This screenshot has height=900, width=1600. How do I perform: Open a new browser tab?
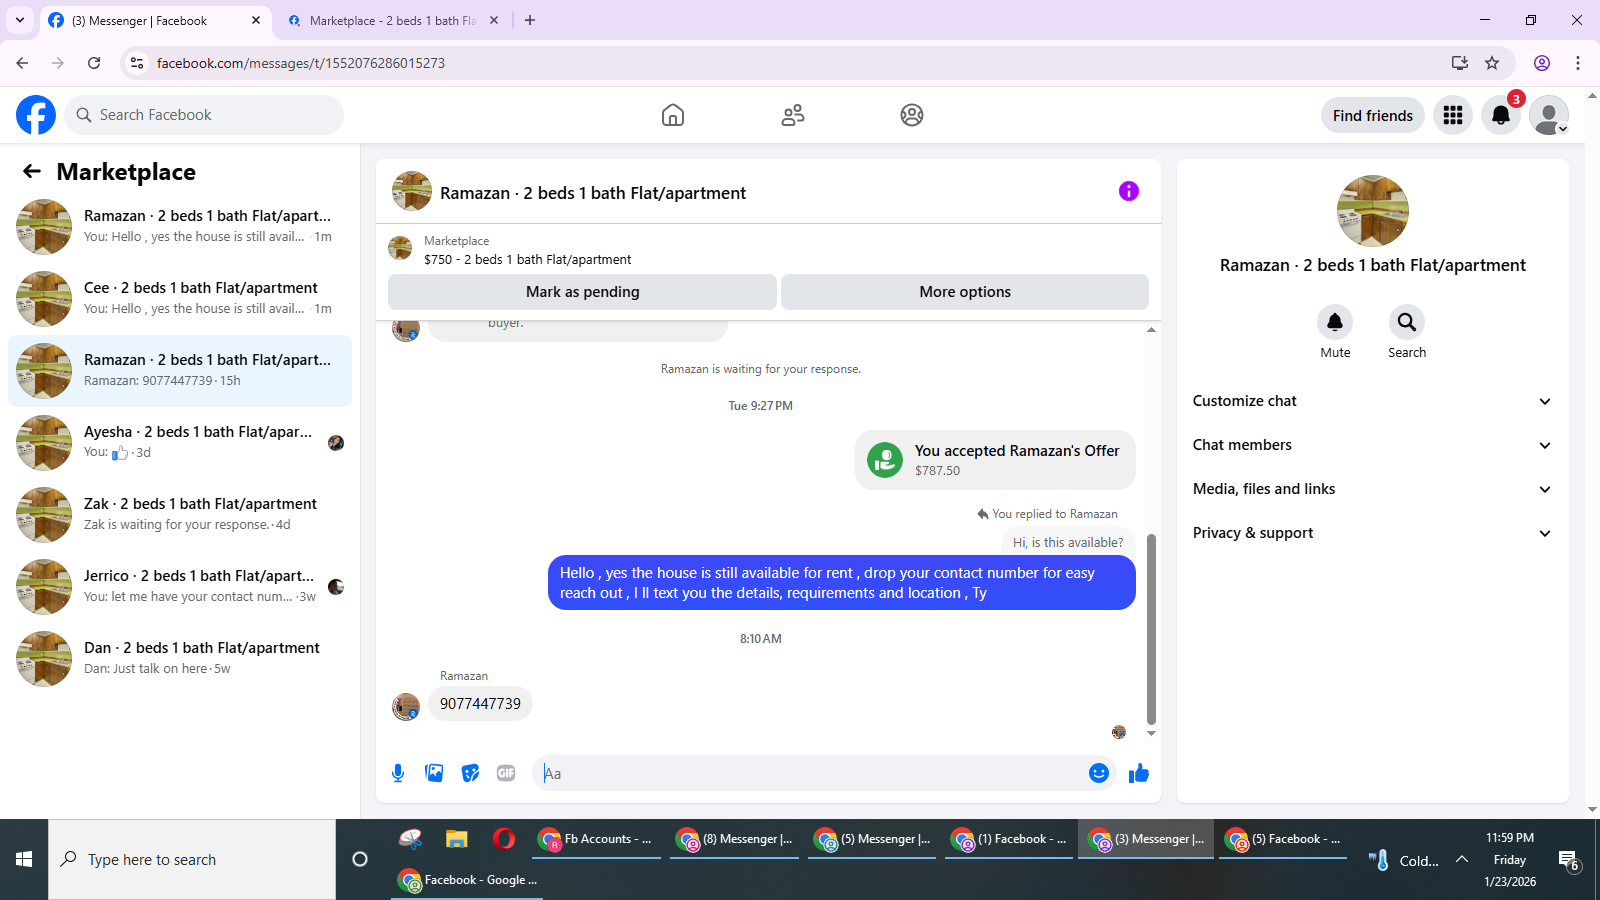coord(530,20)
